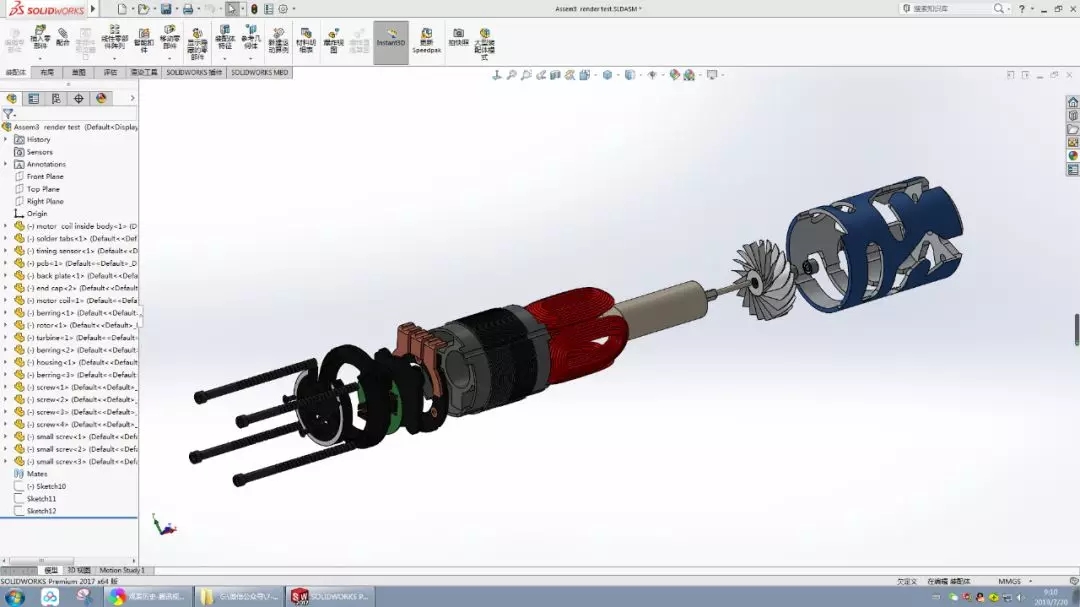Click the SOLIDWORKS taskbar button
Screen dimensions: 1080x607
click(x=330, y=597)
